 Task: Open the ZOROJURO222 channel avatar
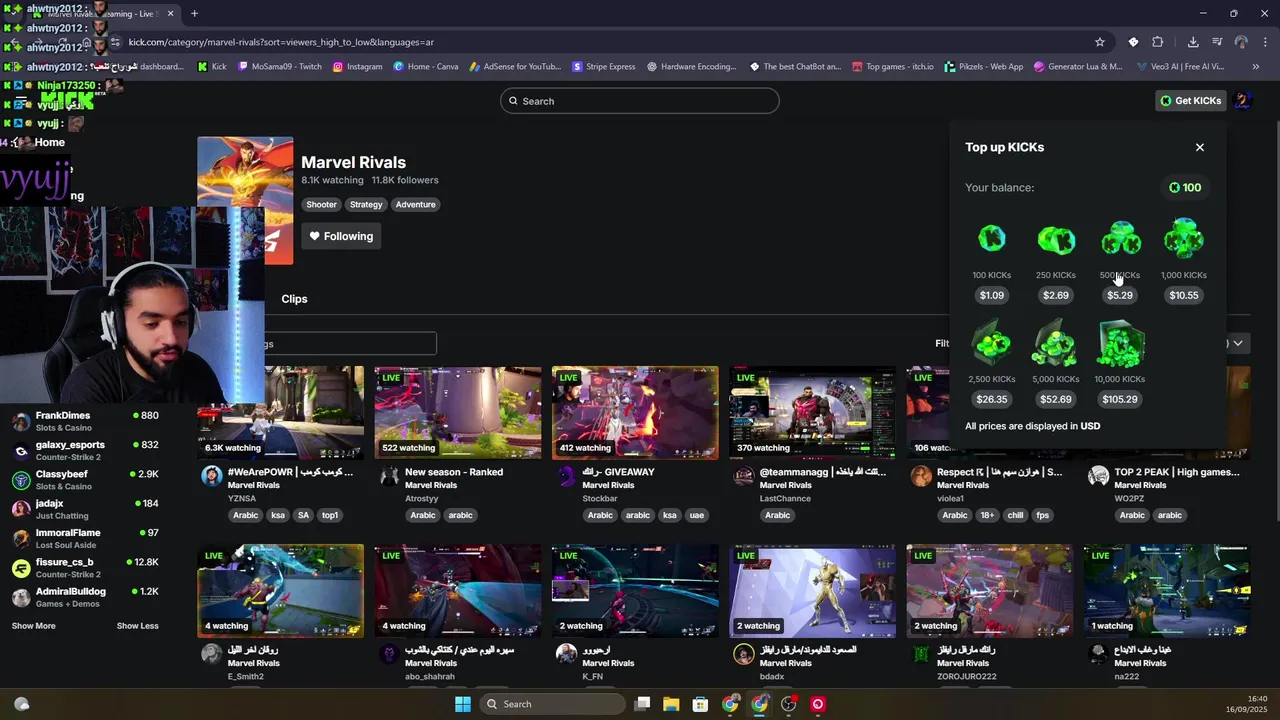pos(921,654)
